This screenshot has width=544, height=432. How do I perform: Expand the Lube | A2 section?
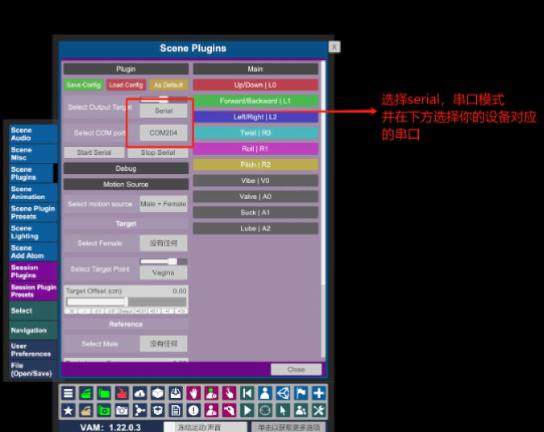(x=255, y=228)
